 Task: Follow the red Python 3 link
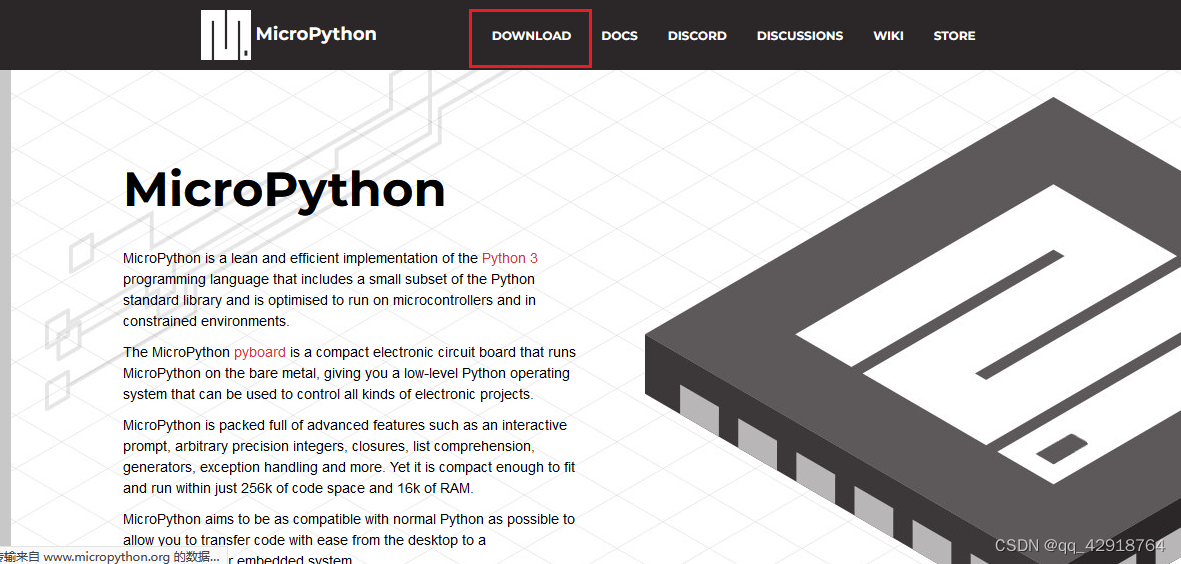tap(510, 258)
